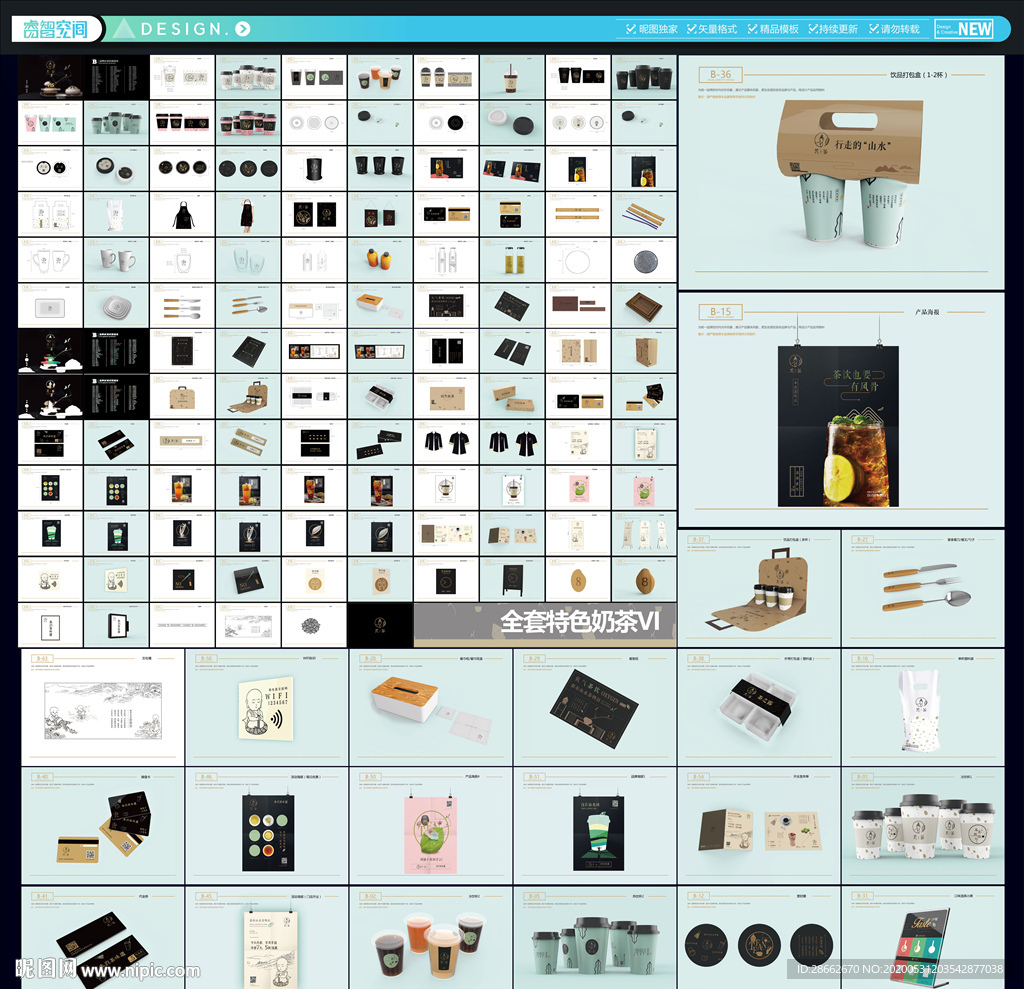
Task: Open the B-46 black tea poster preview
Action: tap(266, 826)
